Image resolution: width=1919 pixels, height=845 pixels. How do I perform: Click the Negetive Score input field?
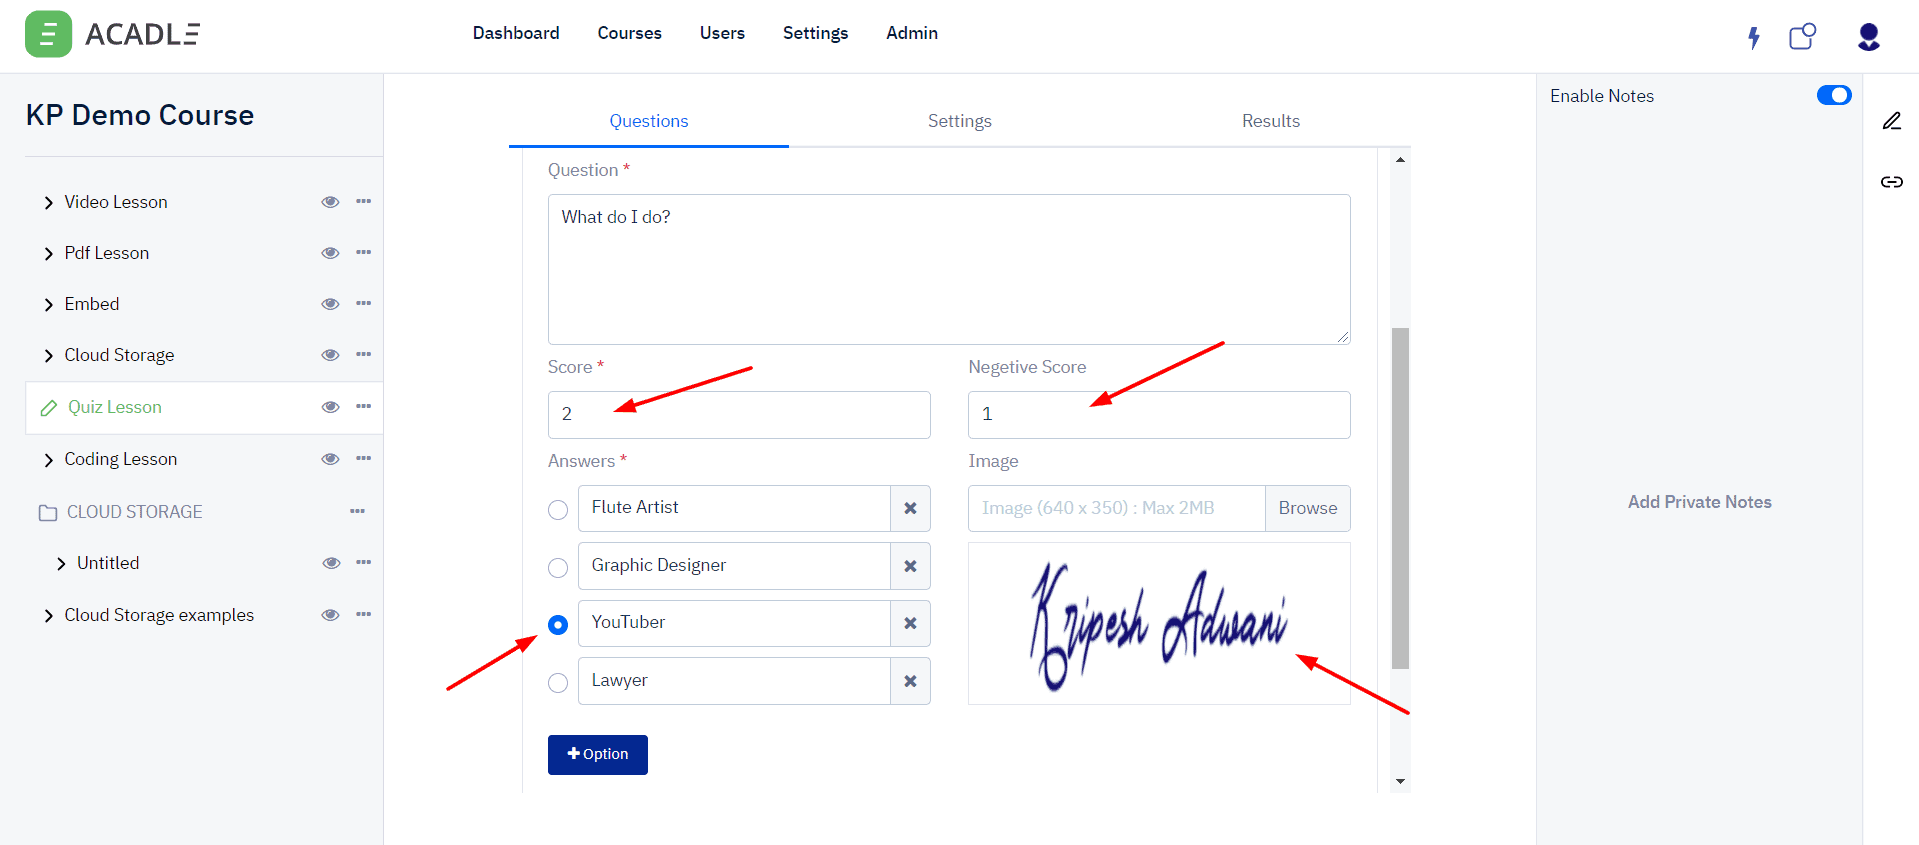tap(1159, 414)
